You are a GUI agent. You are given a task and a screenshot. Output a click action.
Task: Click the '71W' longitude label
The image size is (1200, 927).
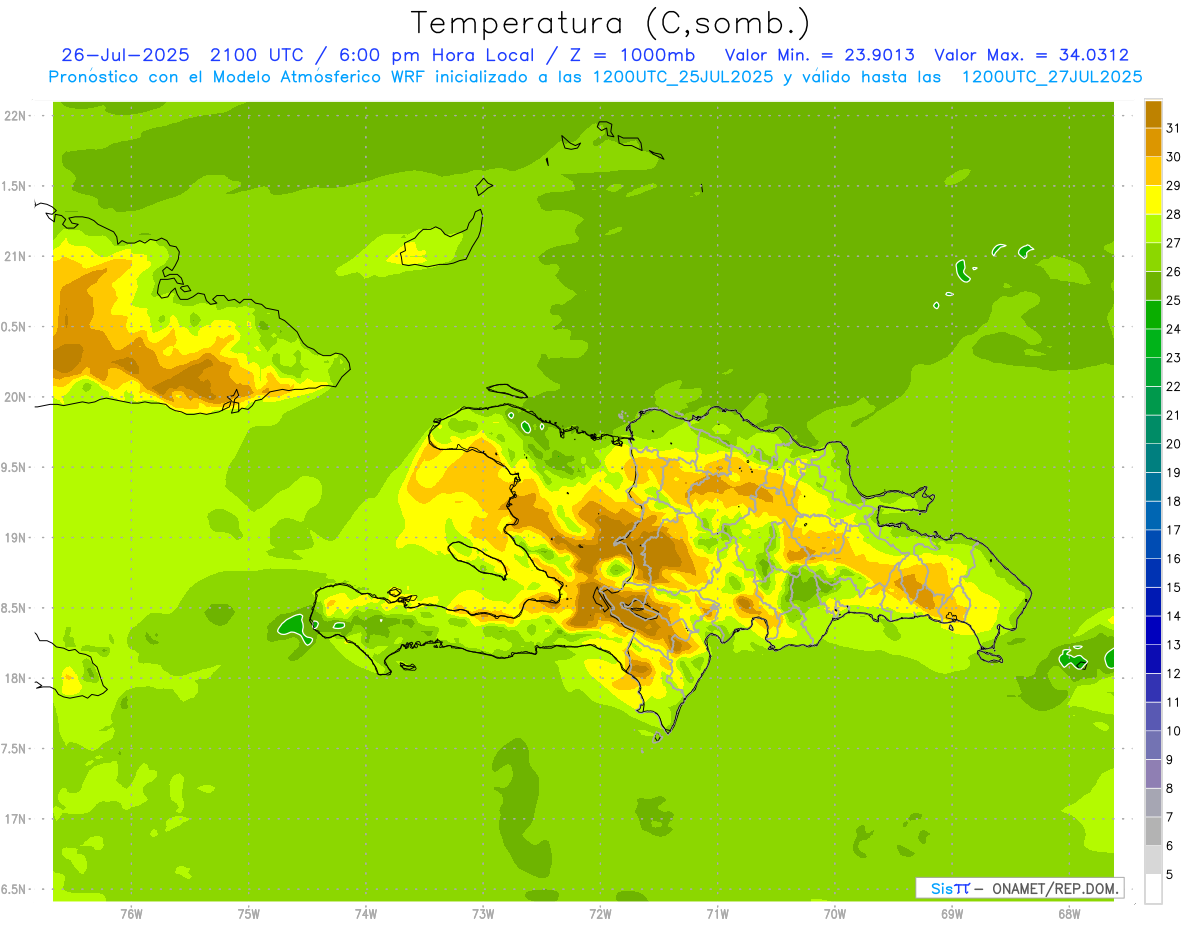(x=717, y=913)
